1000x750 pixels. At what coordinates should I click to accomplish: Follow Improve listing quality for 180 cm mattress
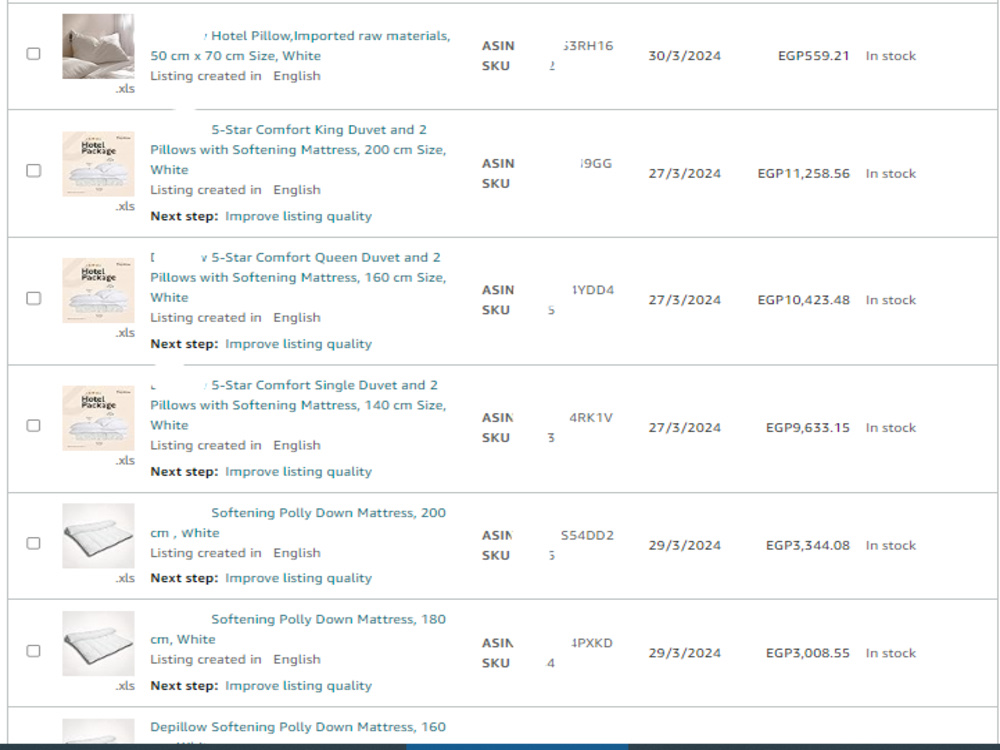tap(298, 686)
